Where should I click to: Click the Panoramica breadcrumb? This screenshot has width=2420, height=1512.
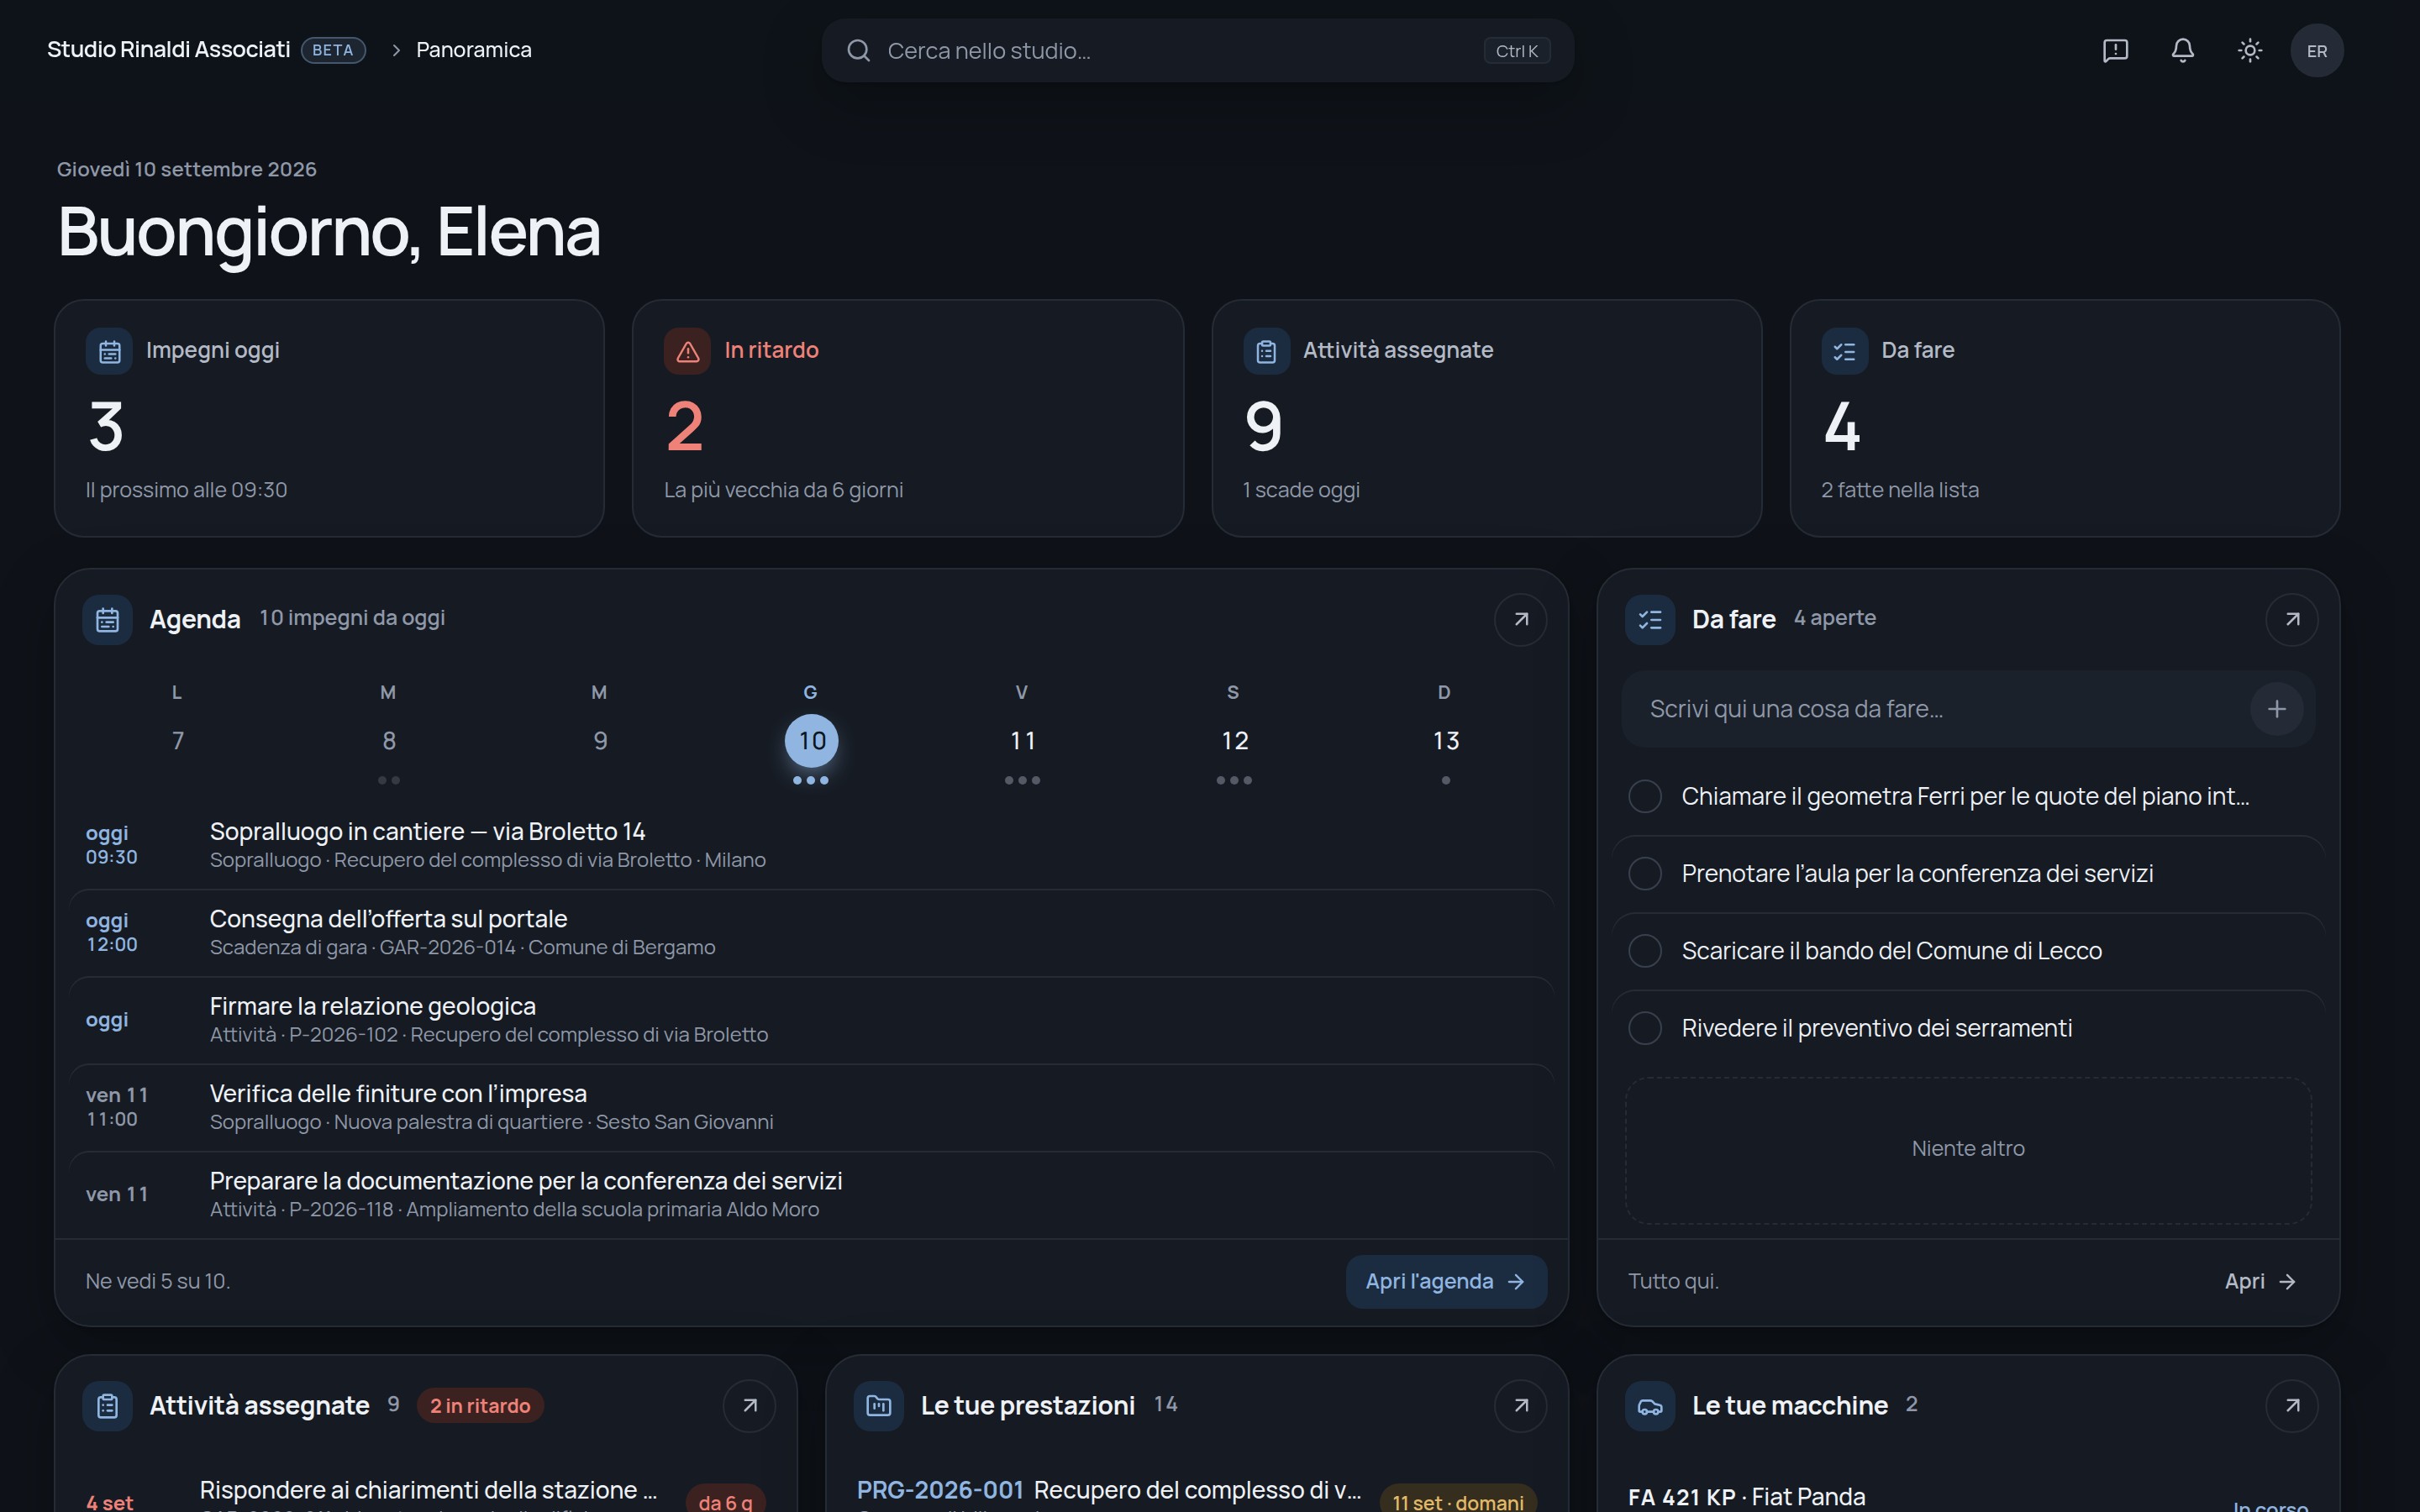pyautogui.click(x=474, y=50)
